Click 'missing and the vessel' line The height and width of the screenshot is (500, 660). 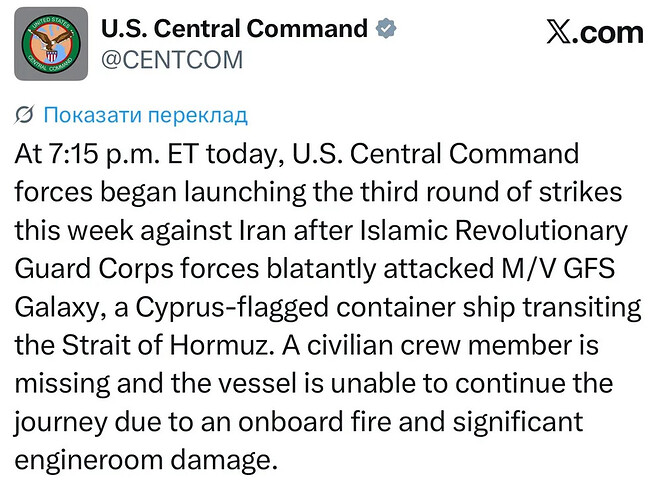(x=156, y=384)
